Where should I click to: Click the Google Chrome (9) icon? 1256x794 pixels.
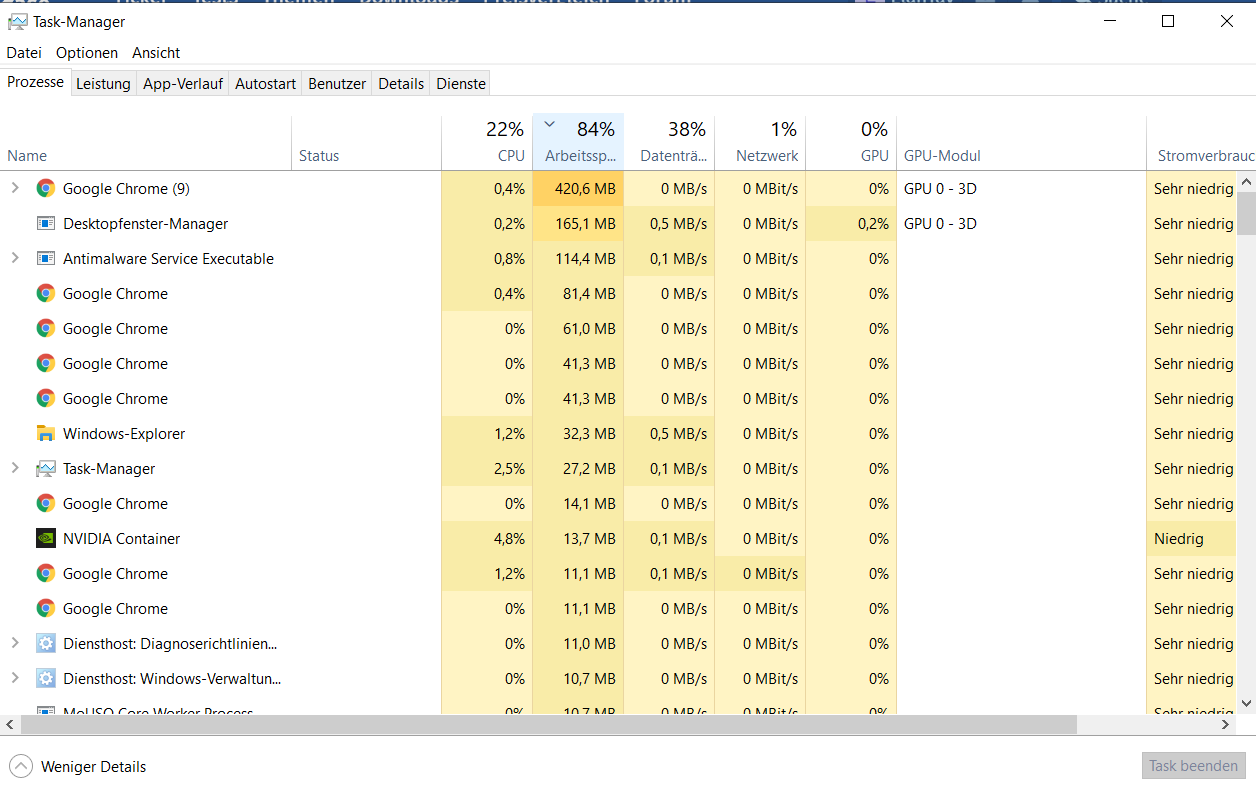(x=45, y=188)
